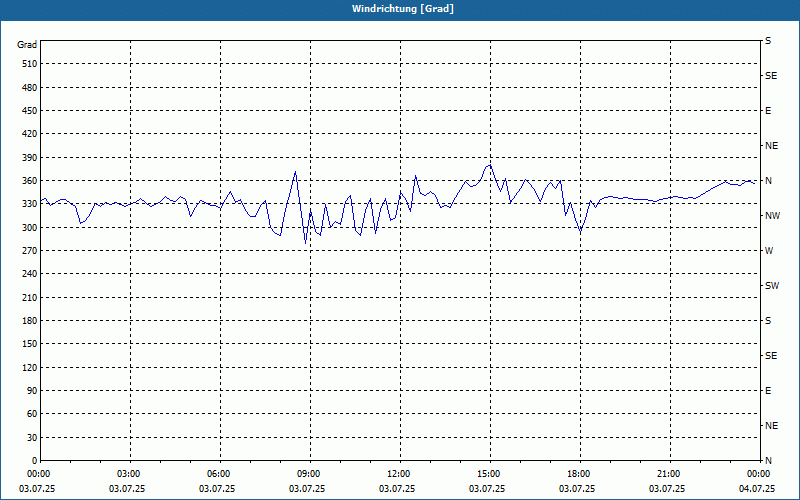
Task: Click the 450 y-axis label
Action: pos(30,111)
